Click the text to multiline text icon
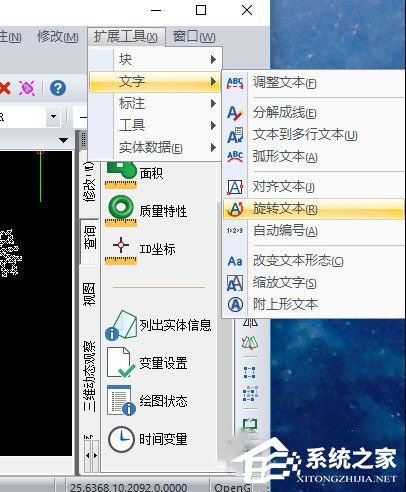406x492 pixels. [235, 135]
